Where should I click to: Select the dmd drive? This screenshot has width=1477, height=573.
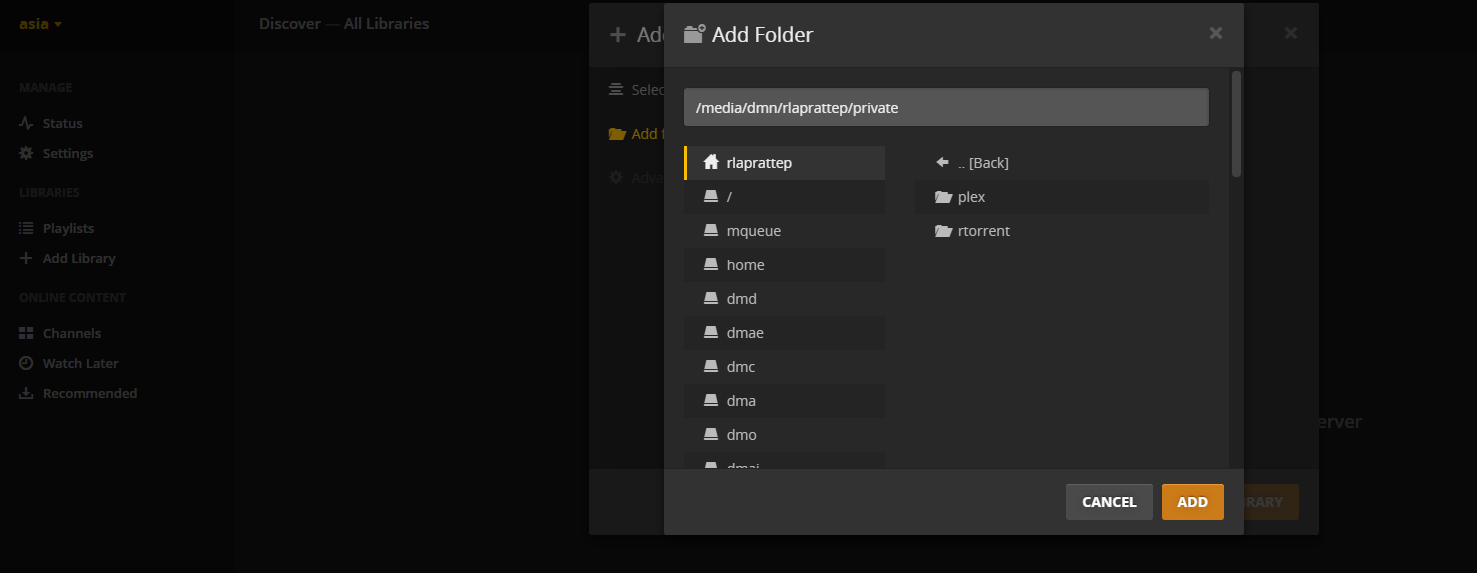(x=785, y=299)
